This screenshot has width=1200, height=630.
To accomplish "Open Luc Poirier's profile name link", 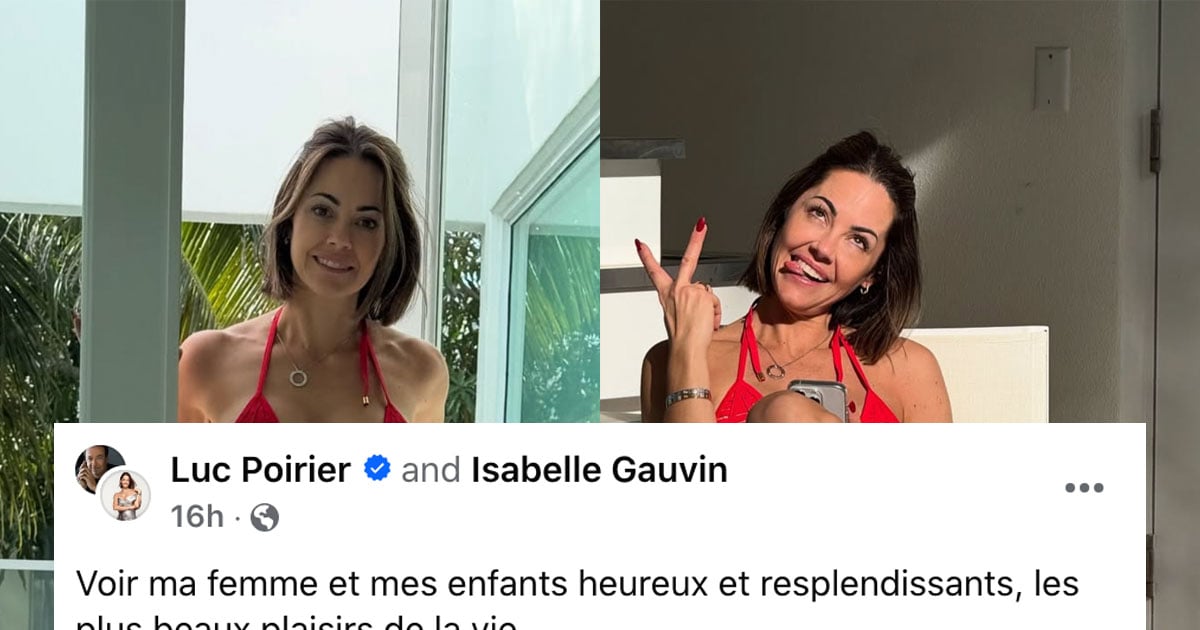I will pos(260,469).
